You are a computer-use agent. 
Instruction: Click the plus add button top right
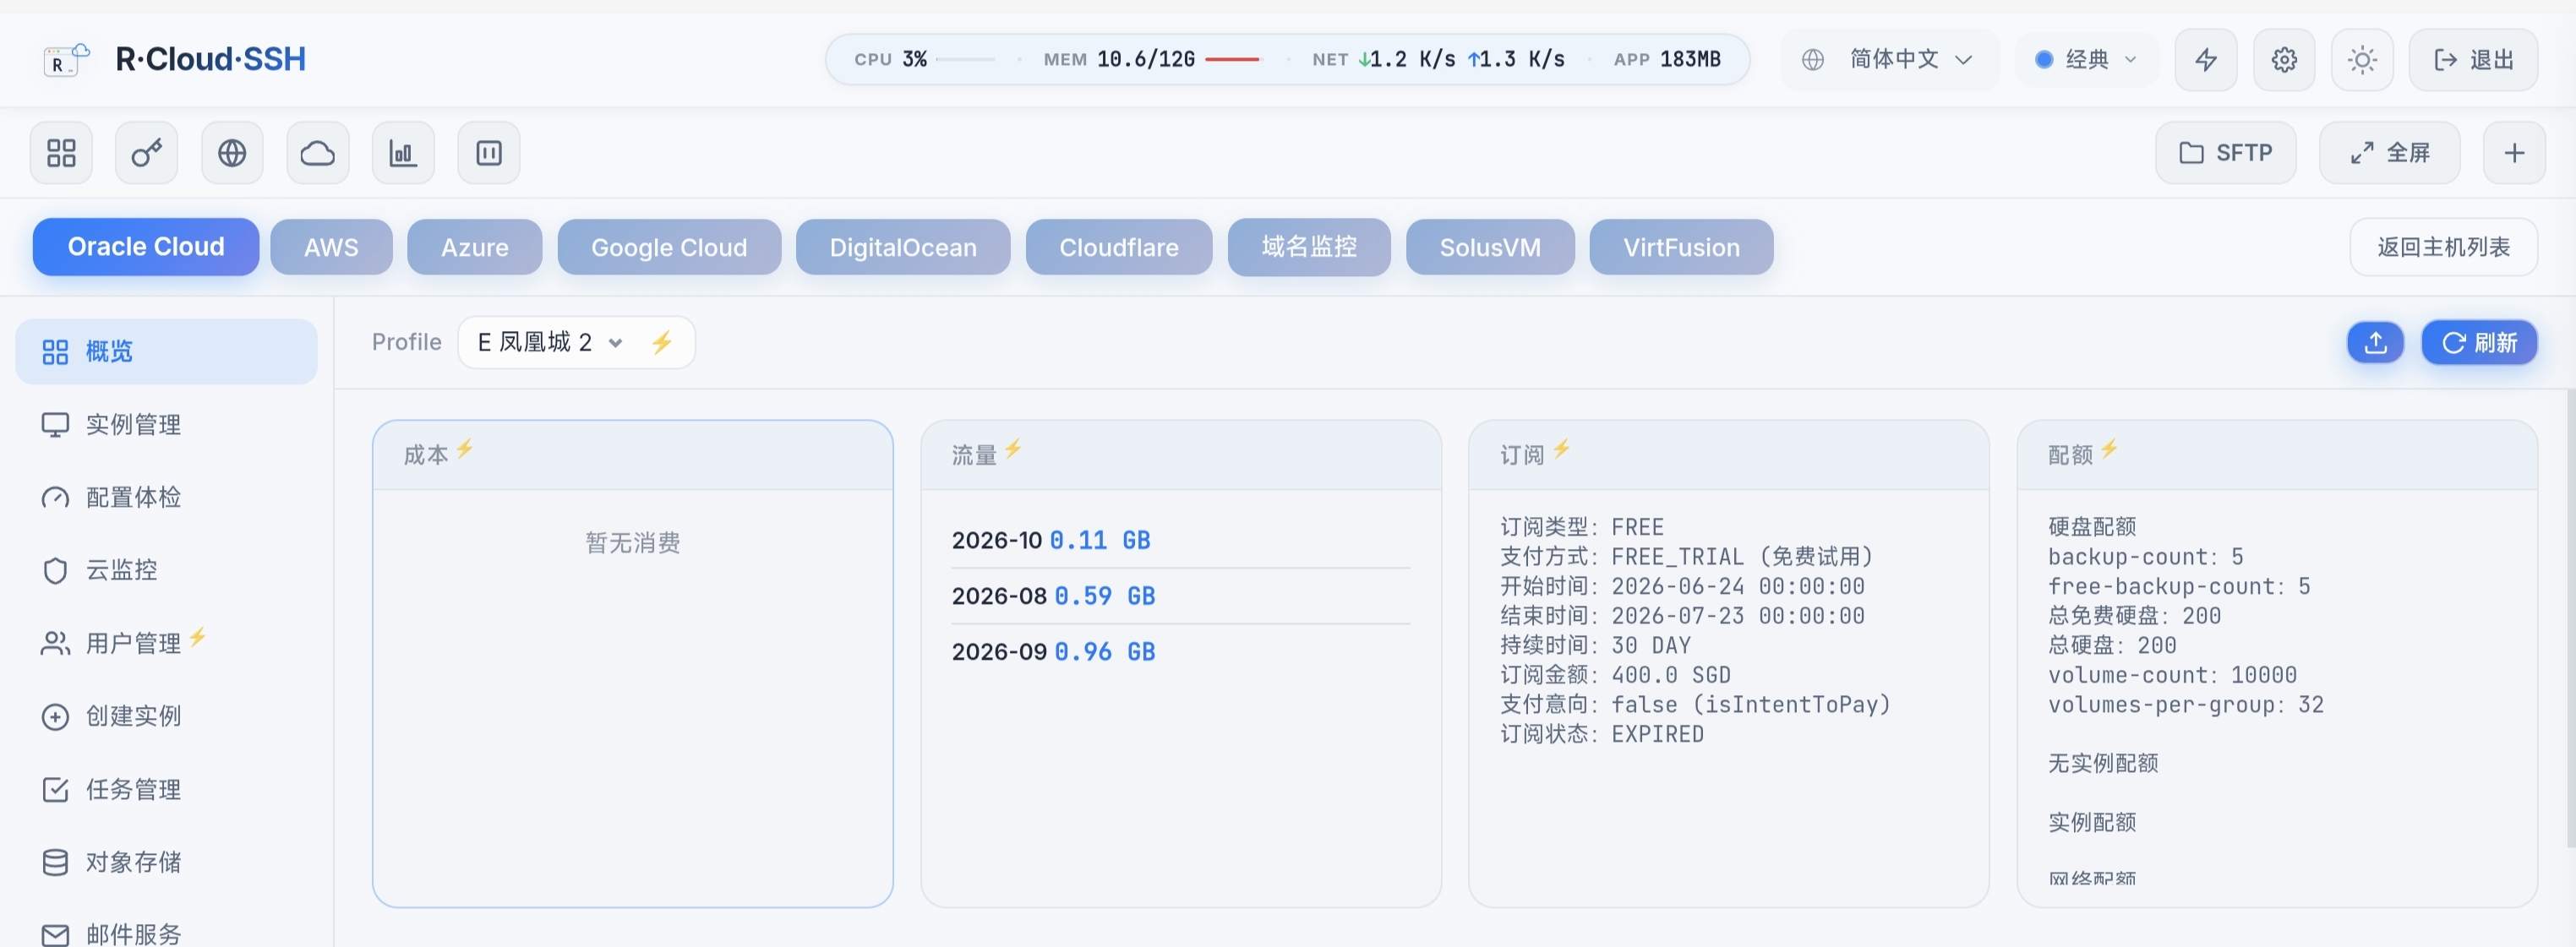pyautogui.click(x=2514, y=153)
